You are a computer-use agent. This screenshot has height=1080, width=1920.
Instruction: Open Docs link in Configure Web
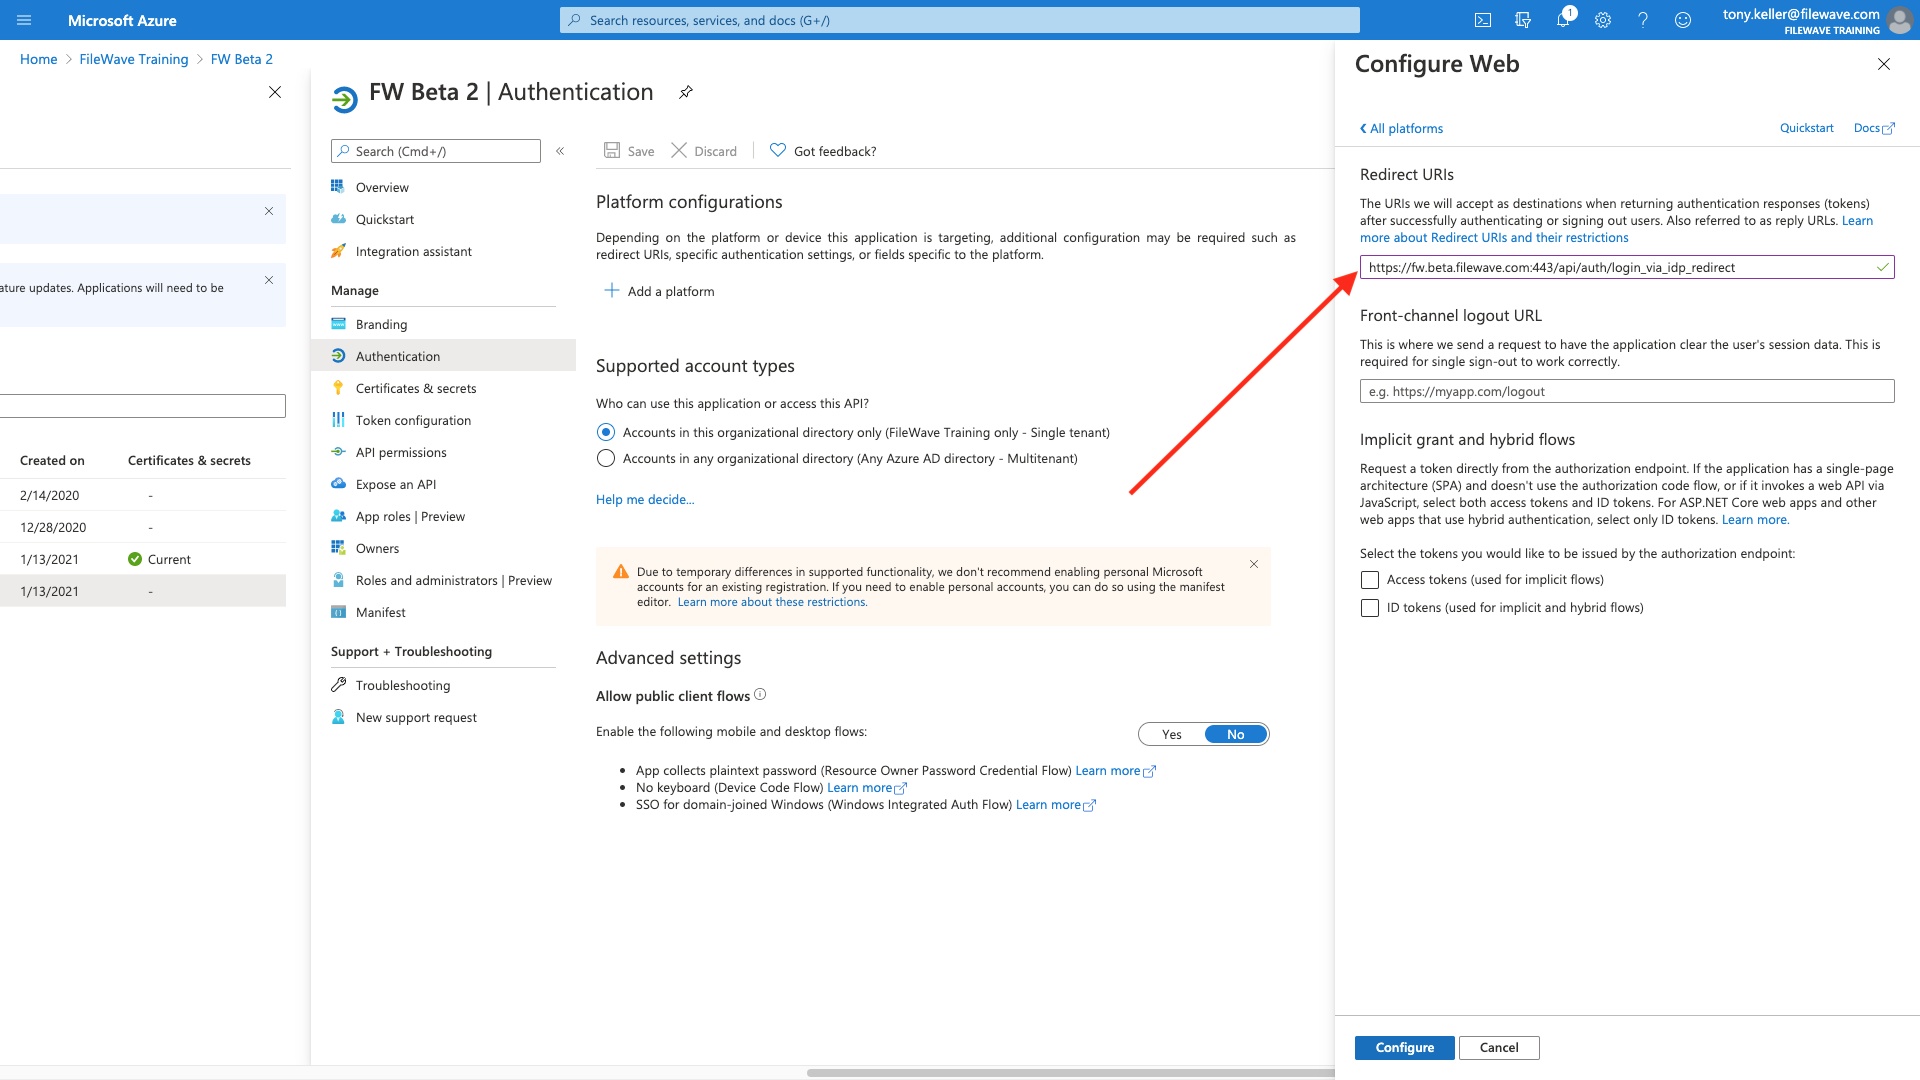[1874, 128]
